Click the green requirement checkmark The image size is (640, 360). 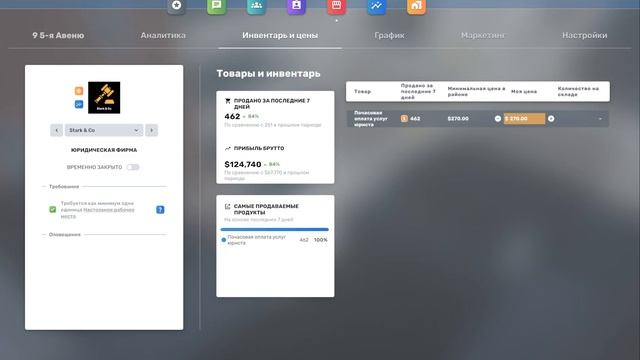tap(53, 209)
